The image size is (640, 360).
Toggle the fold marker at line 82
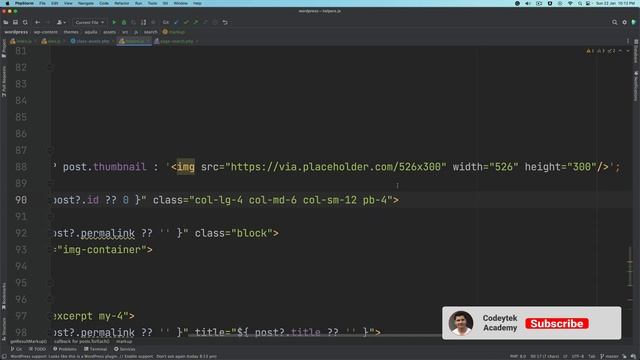[x=50, y=67]
